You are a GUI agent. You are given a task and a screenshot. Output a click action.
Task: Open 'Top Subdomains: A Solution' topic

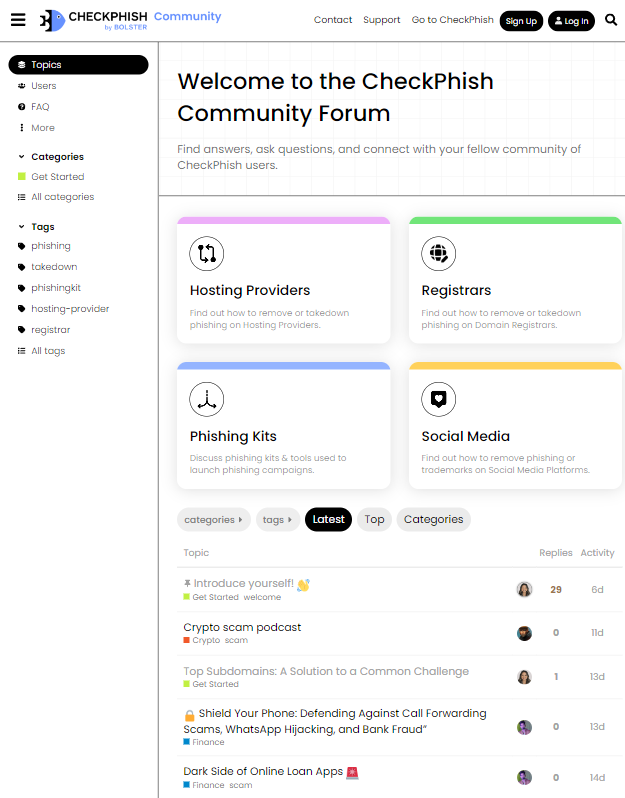point(326,671)
